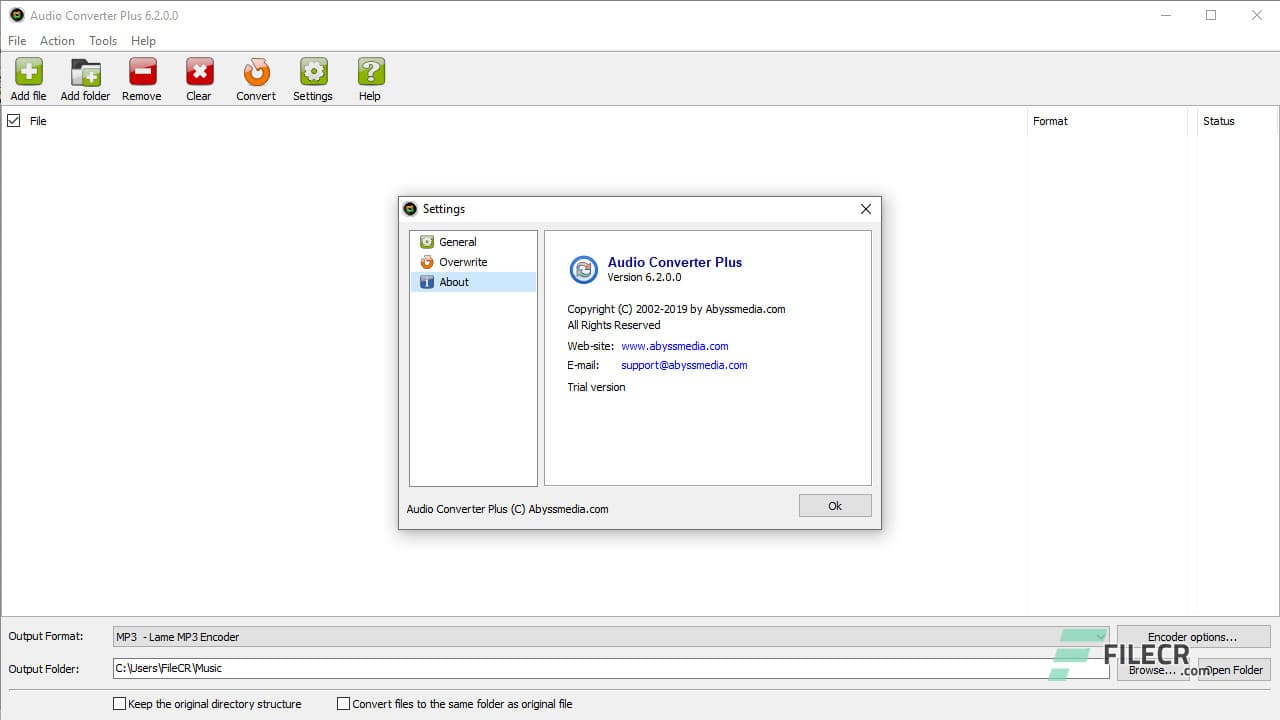
Task: Open the Tools menu
Action: point(102,41)
